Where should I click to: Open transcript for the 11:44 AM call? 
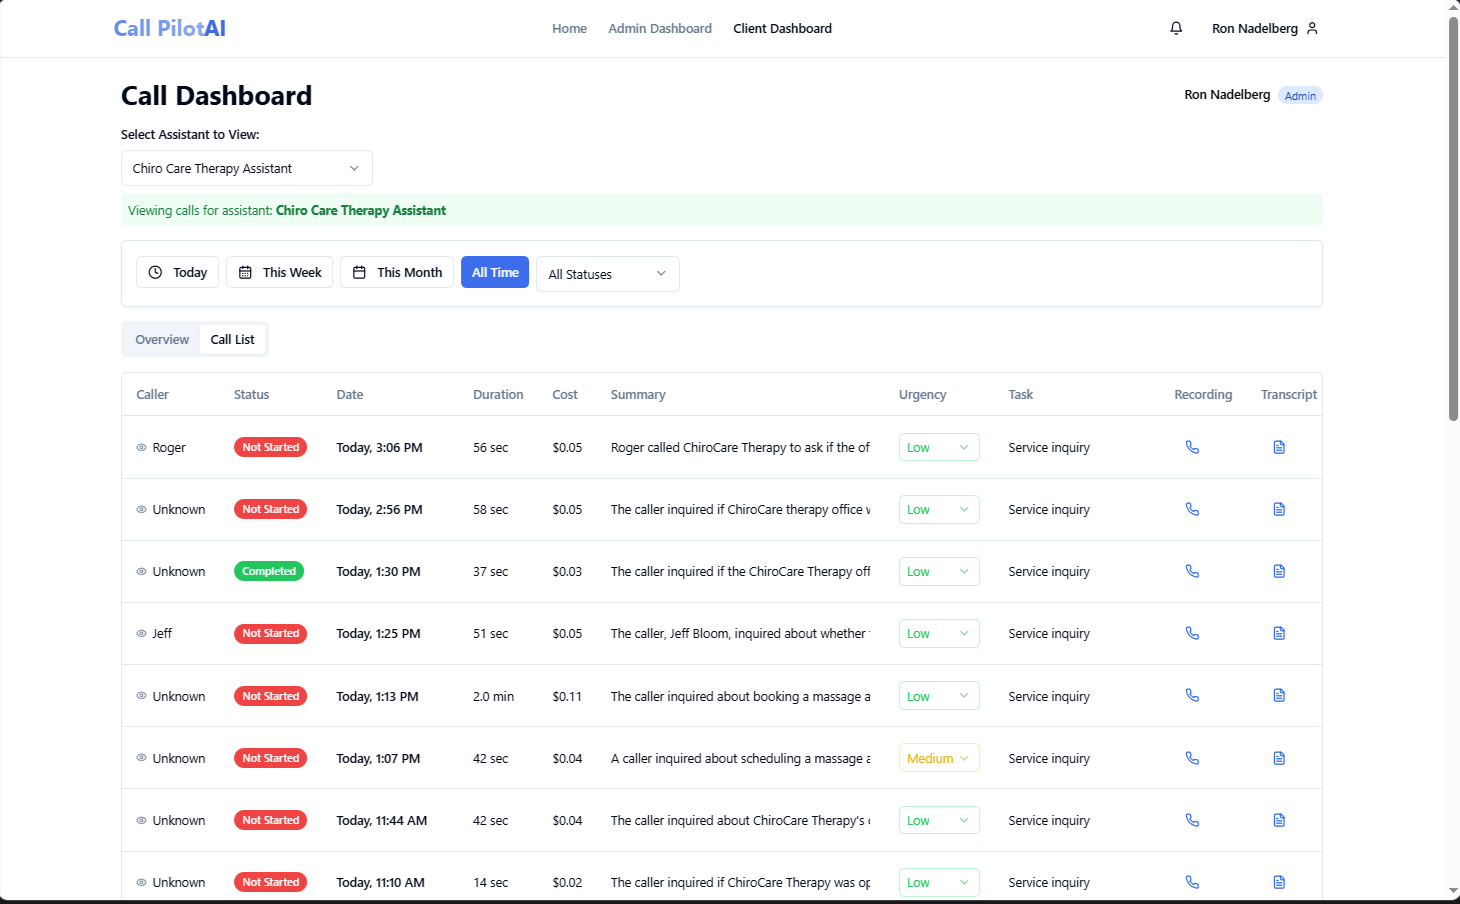point(1279,820)
